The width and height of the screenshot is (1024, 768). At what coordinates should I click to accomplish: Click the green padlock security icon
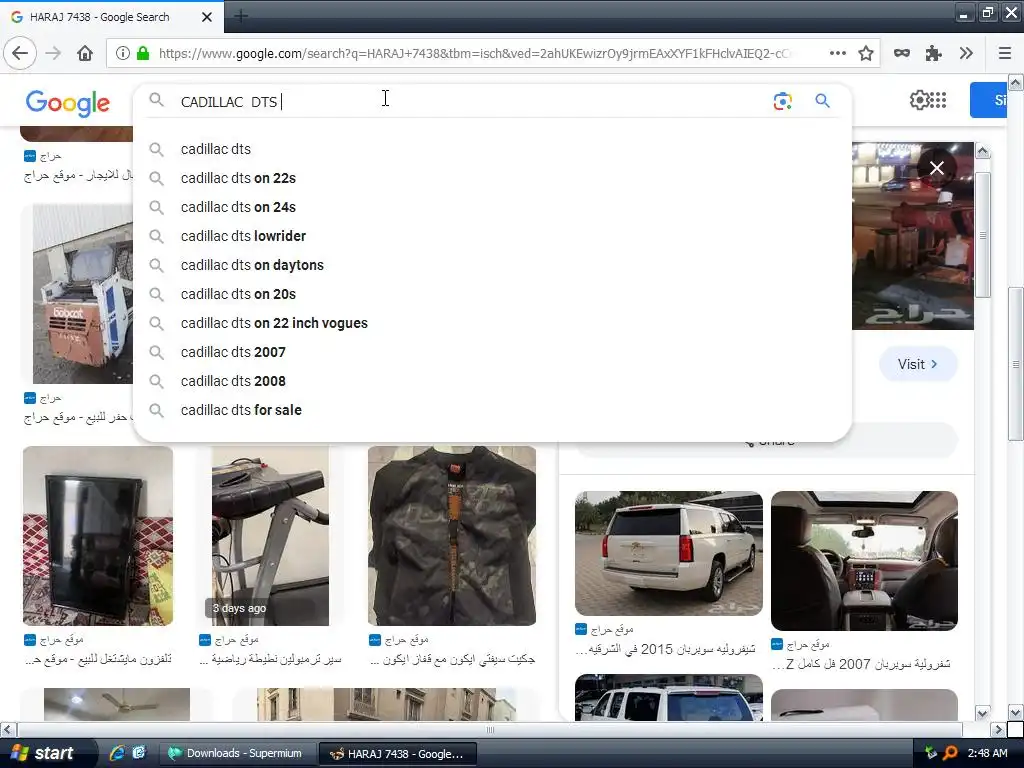click(142, 53)
